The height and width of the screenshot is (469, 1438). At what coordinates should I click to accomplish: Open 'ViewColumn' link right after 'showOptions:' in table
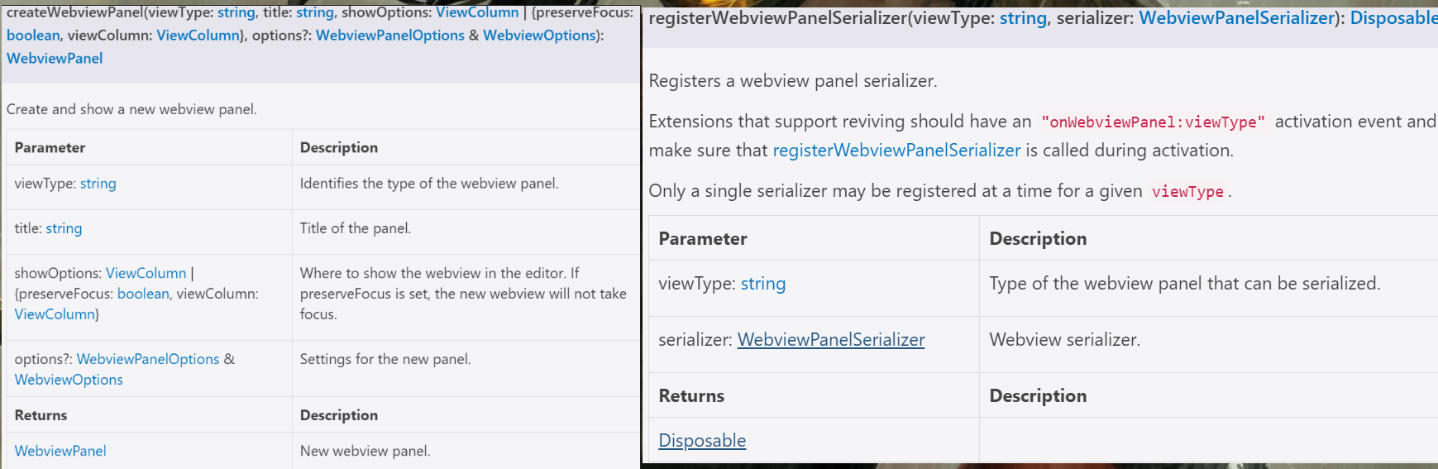pyautogui.click(x=146, y=273)
